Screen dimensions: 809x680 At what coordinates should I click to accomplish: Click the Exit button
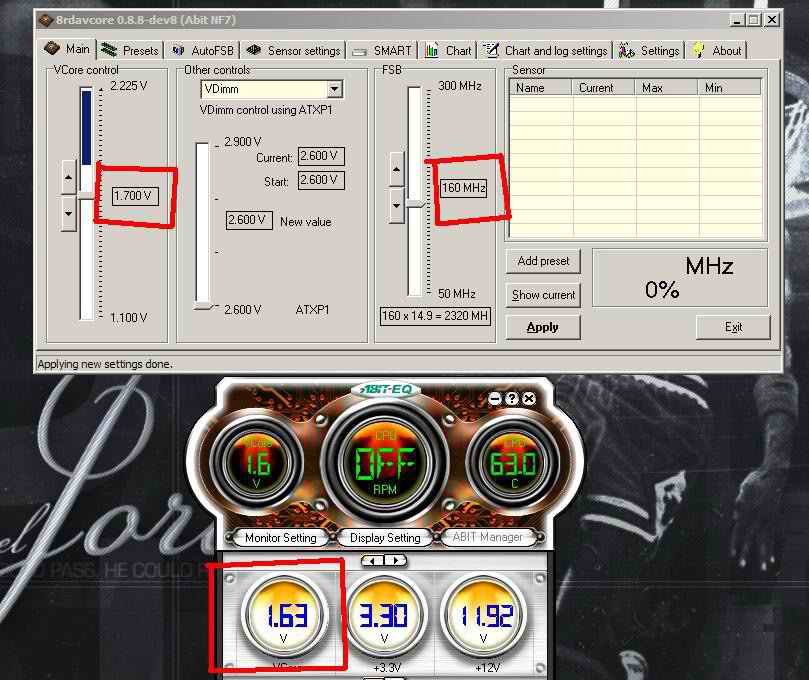tap(733, 327)
